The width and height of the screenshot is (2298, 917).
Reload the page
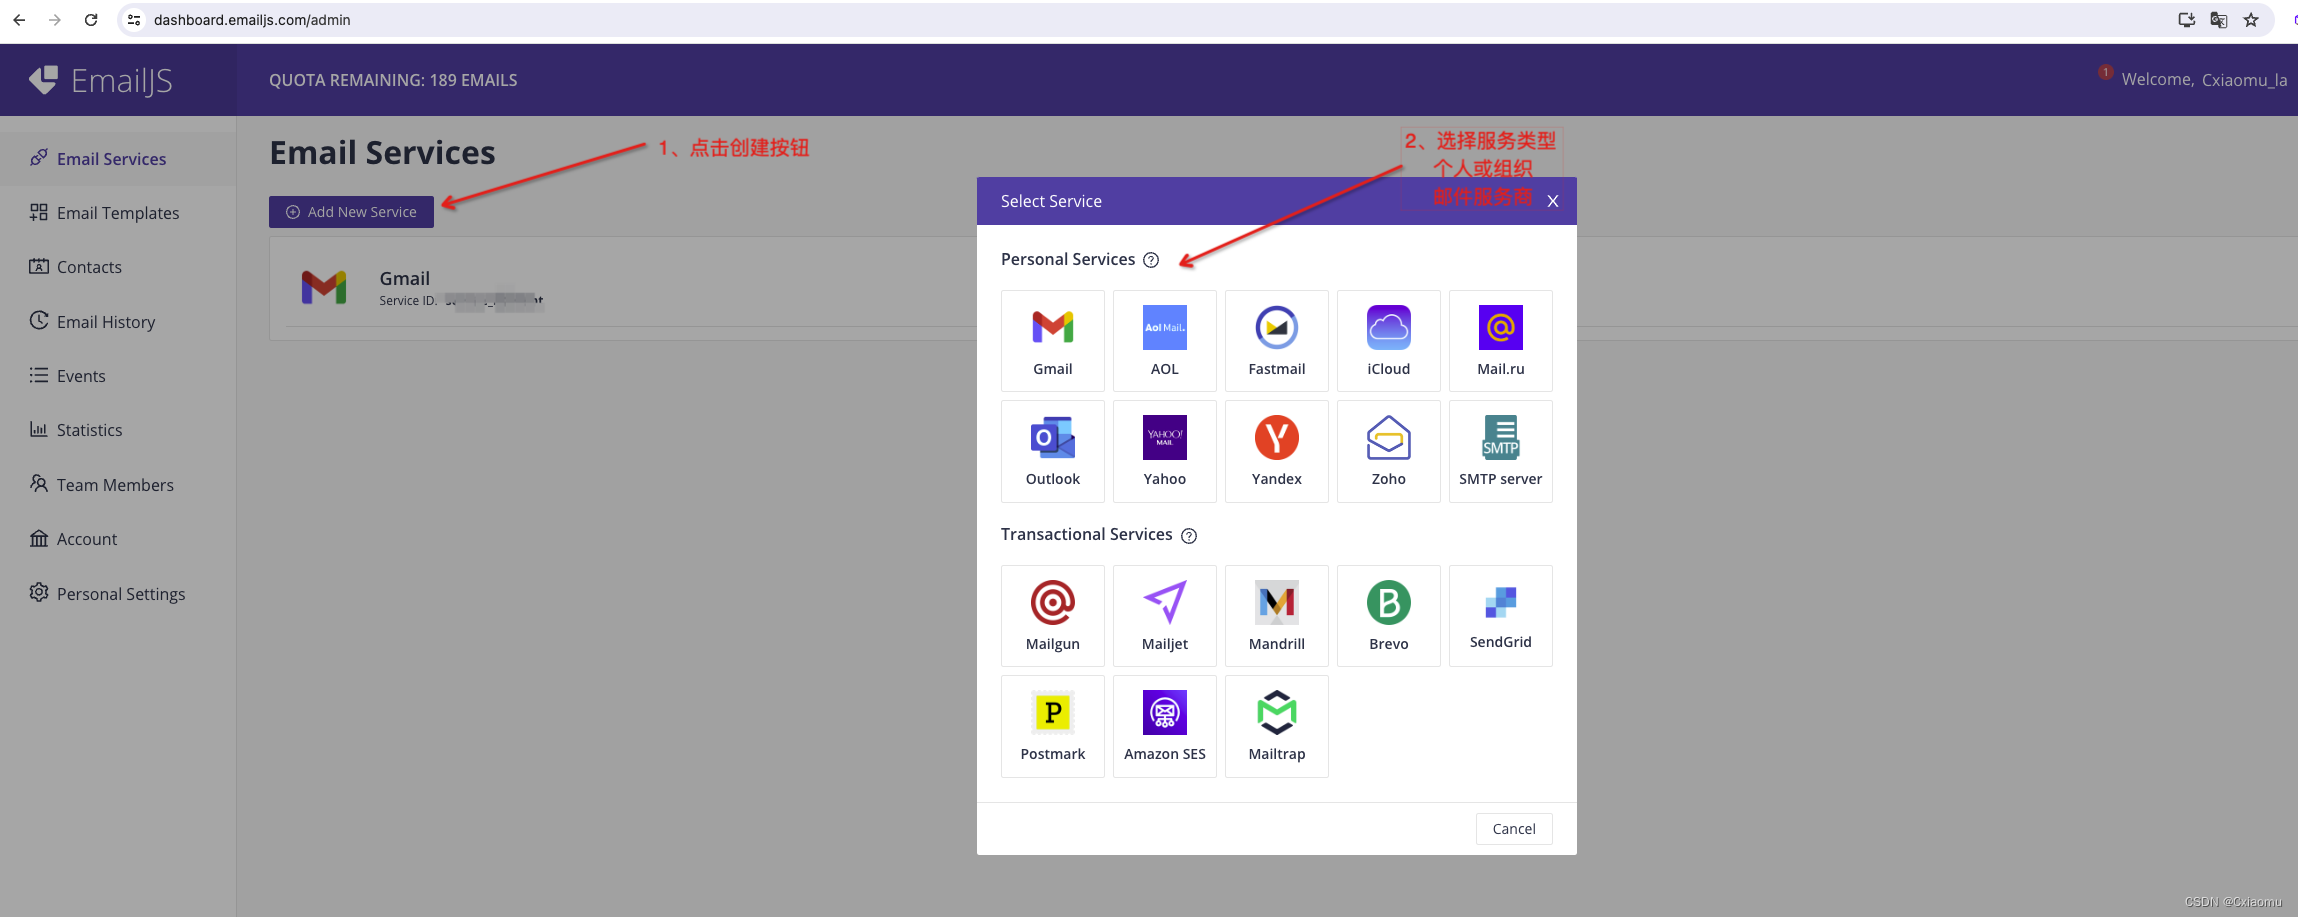[x=91, y=20]
